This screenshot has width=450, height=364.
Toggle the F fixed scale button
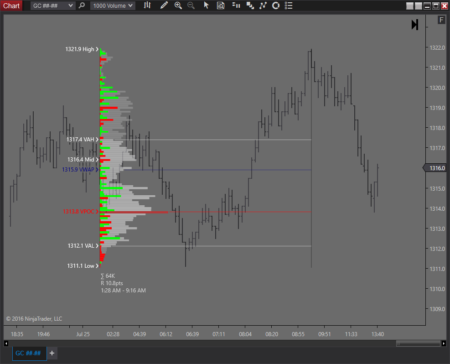tap(441, 20)
